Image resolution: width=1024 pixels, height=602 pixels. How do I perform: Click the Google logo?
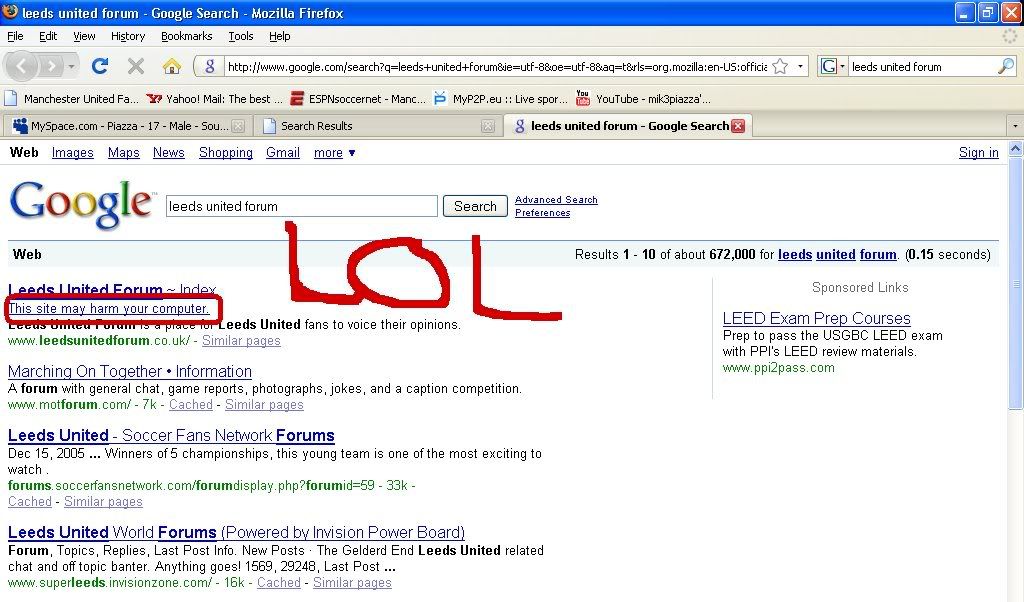(82, 205)
